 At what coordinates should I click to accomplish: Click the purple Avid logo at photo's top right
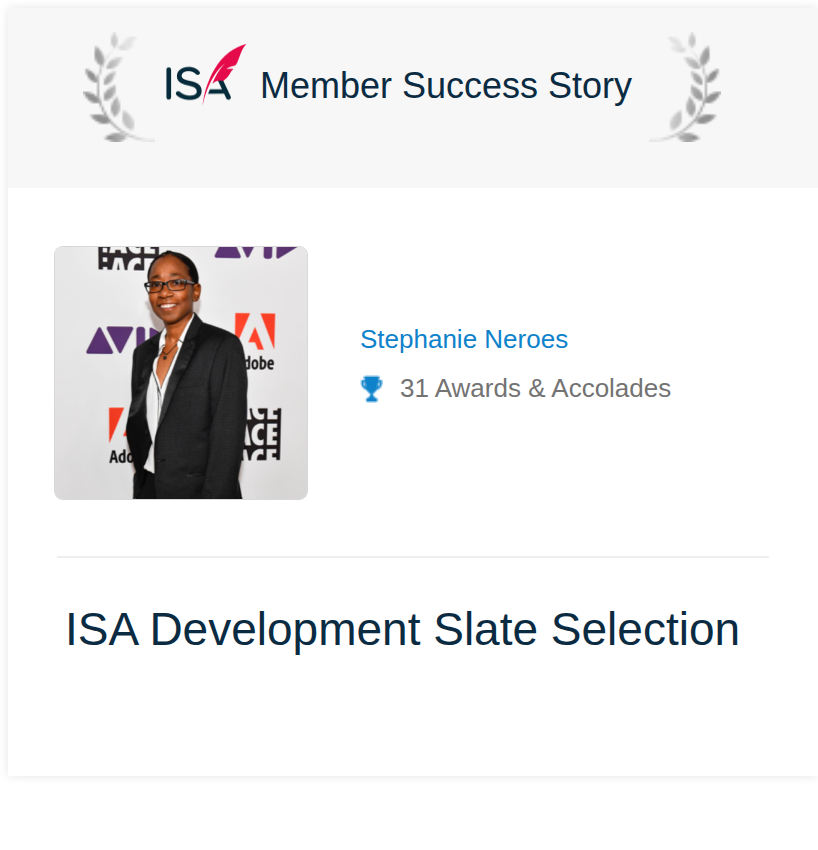[256, 252]
